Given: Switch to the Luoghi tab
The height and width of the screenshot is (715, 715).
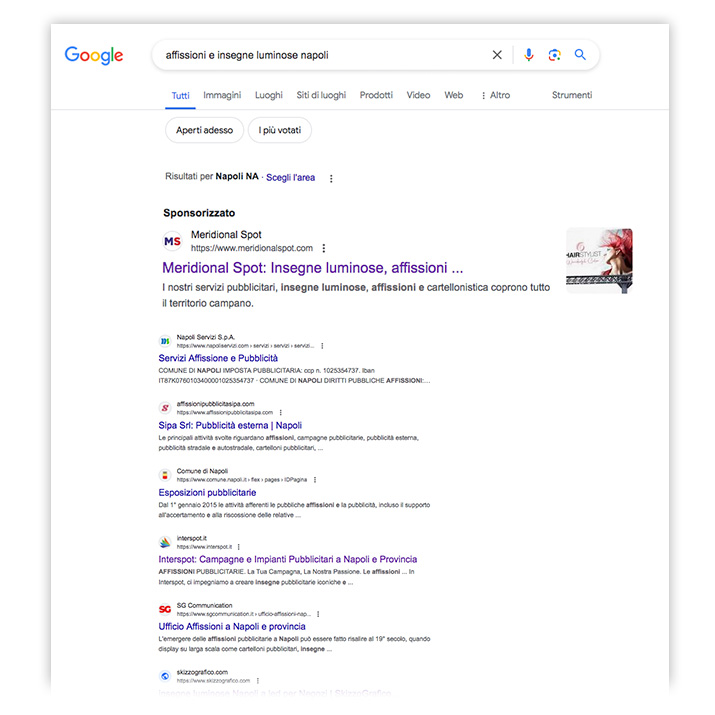Looking at the screenshot, I should (269, 95).
